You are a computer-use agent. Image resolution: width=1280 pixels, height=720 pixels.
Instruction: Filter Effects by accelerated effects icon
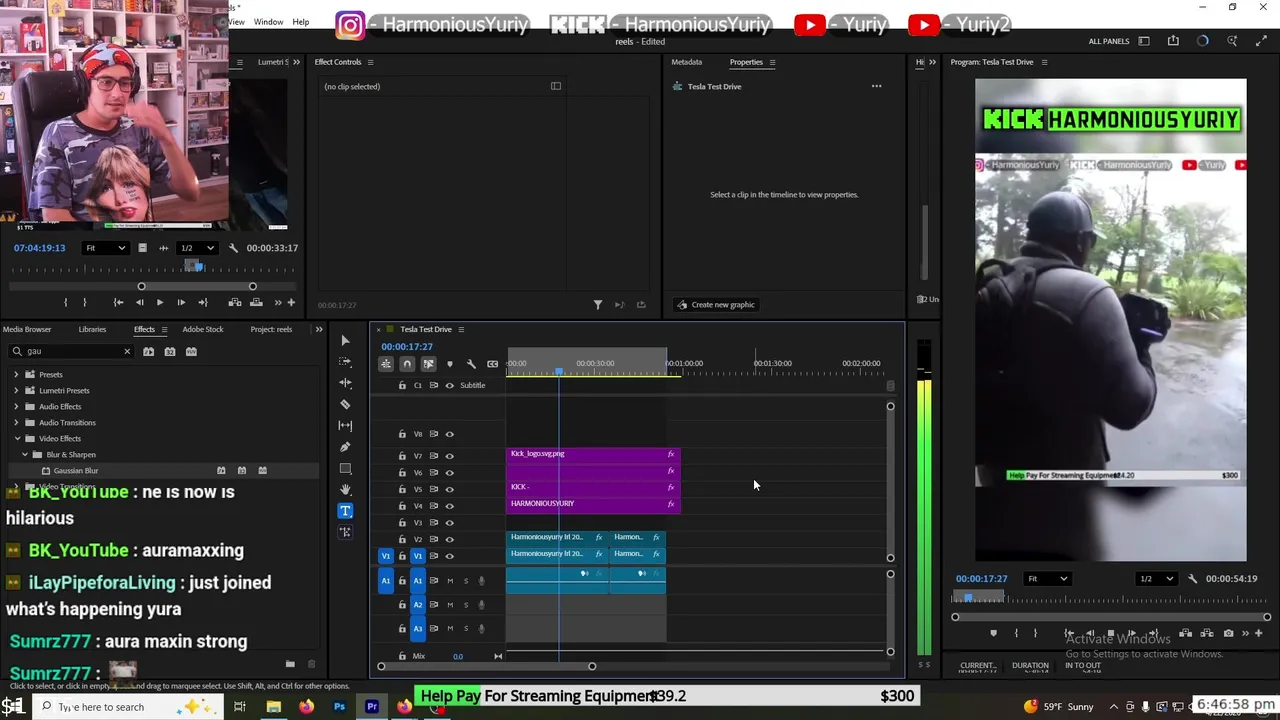[x=148, y=352]
